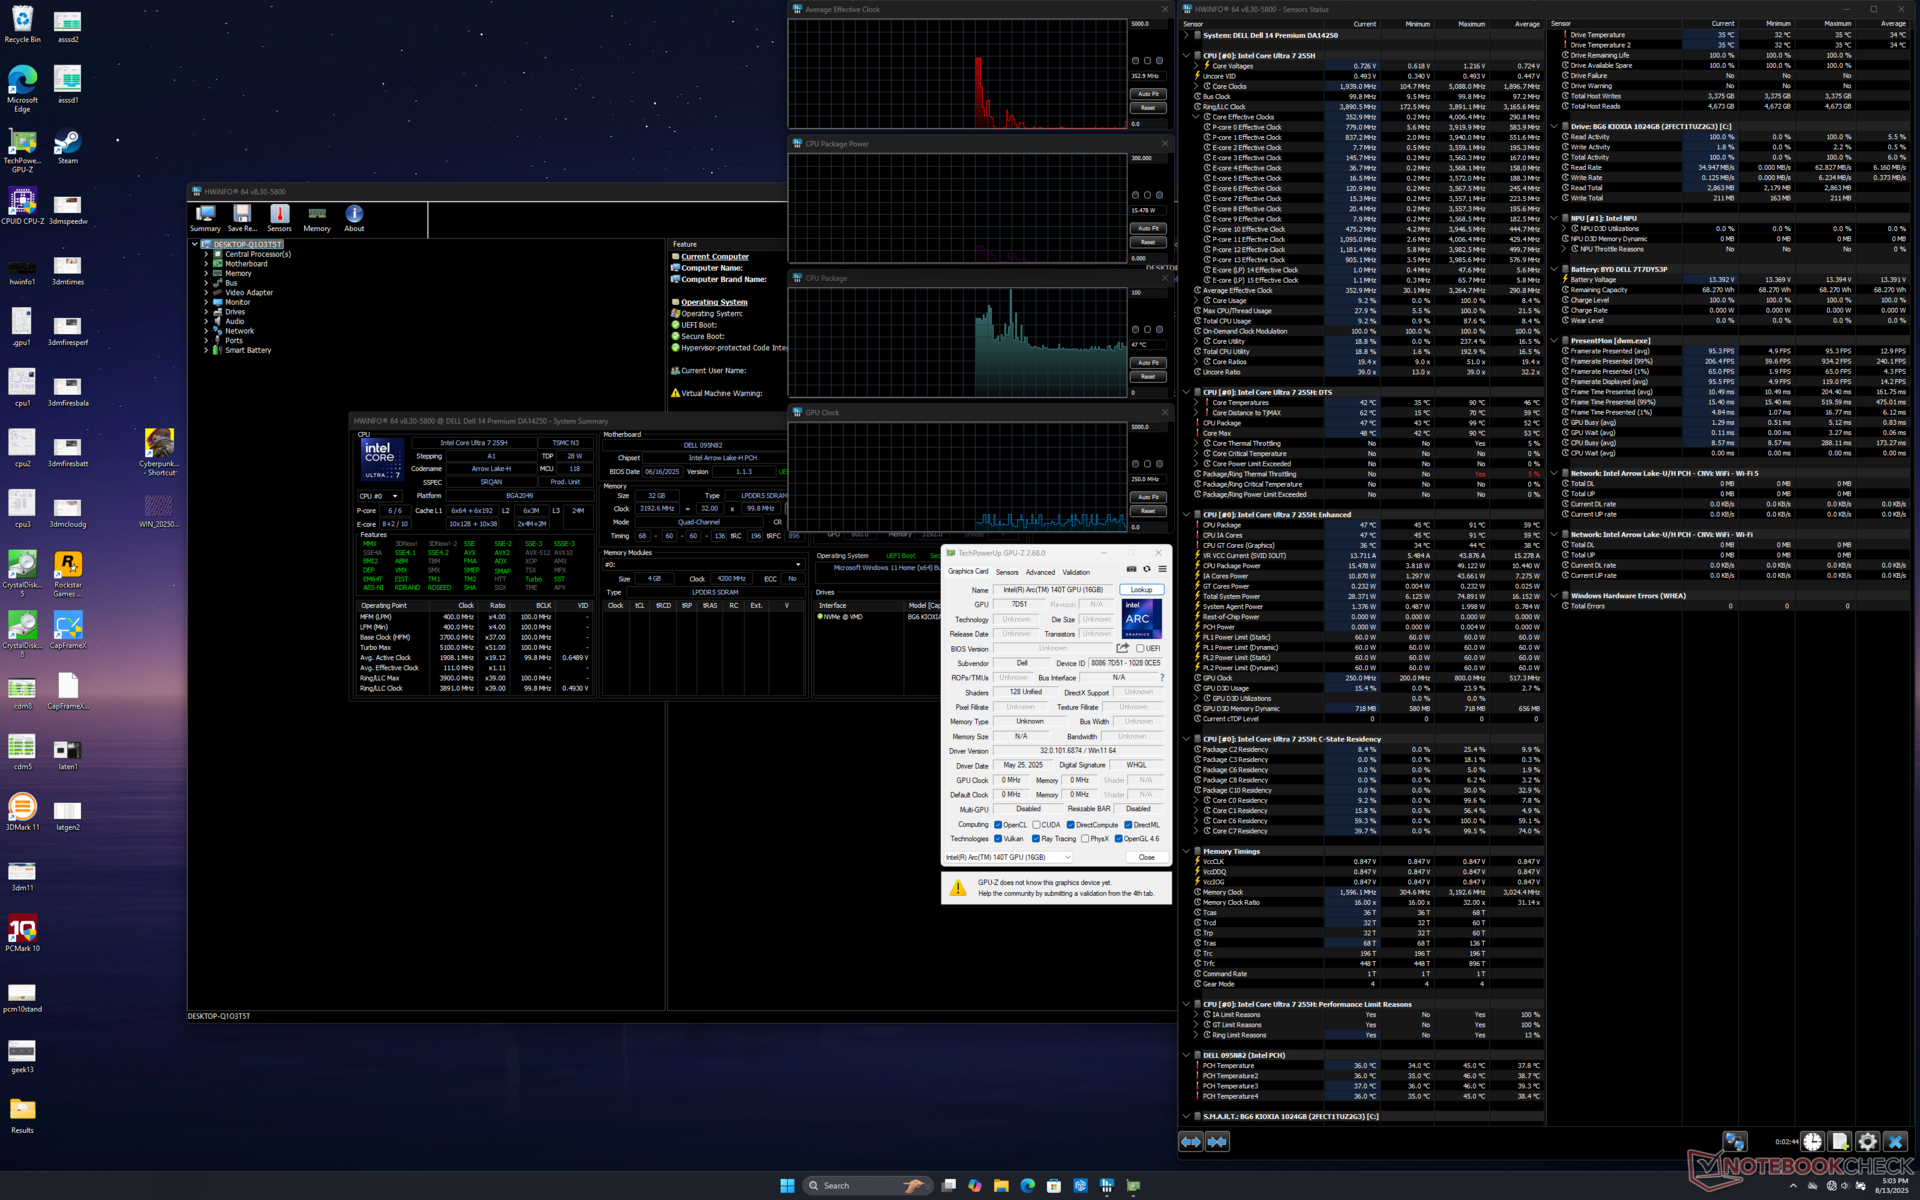Open CPUID CPU-Z desktop icon
Screen dimensions: 1920x1200
(x=22, y=207)
